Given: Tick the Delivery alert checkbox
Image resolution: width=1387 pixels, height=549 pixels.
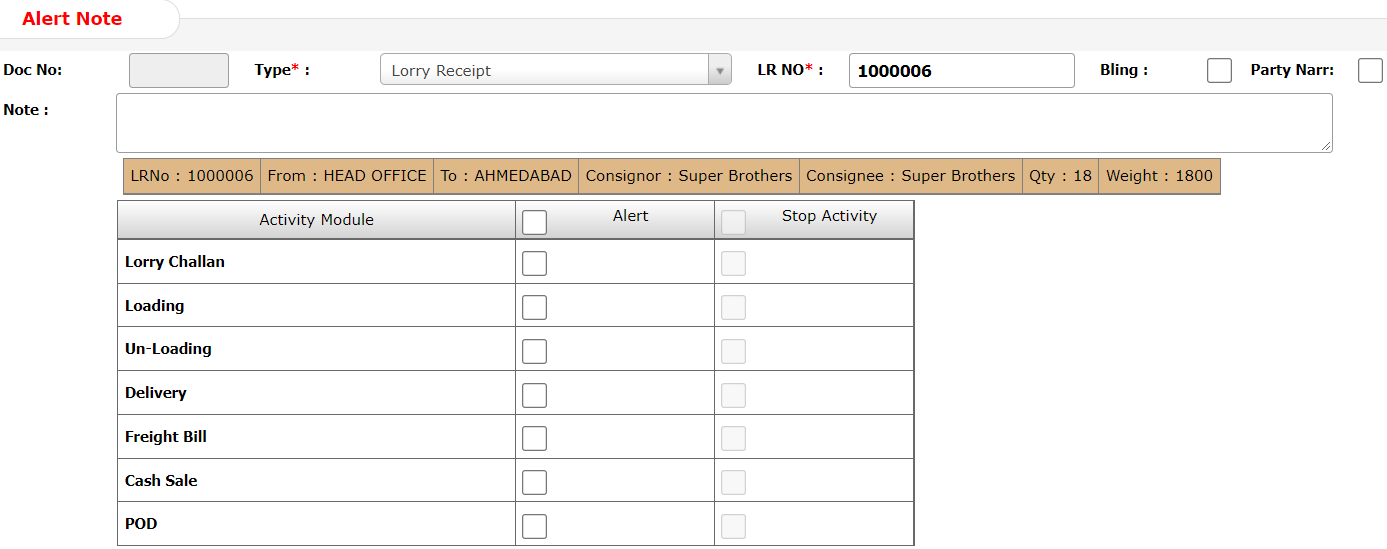Looking at the screenshot, I should pyautogui.click(x=535, y=395).
